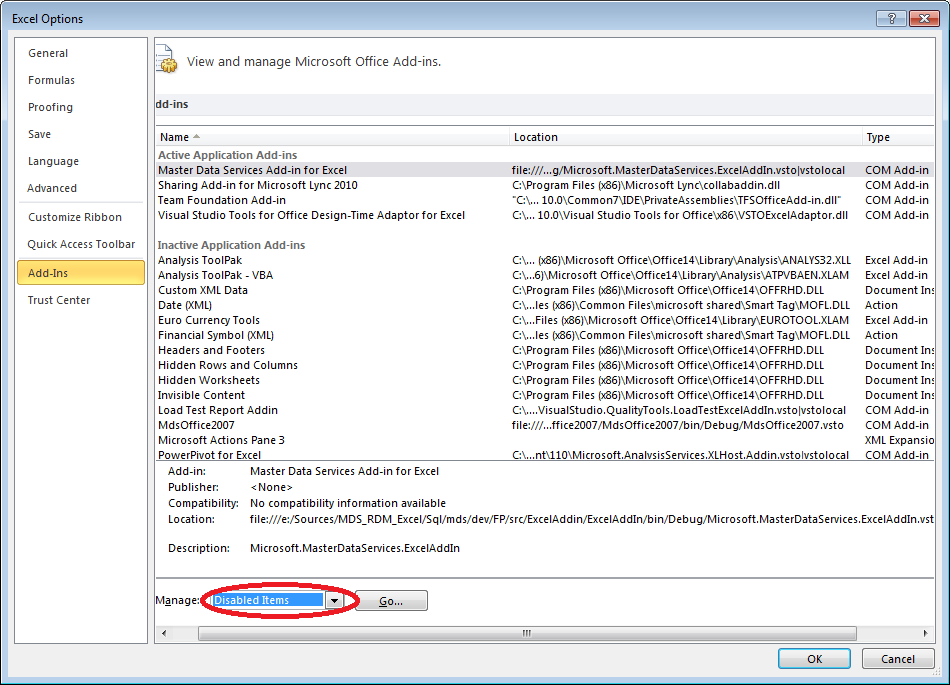The width and height of the screenshot is (950, 685).
Task: Click the Disabled Items combo box field
Action: 267,600
